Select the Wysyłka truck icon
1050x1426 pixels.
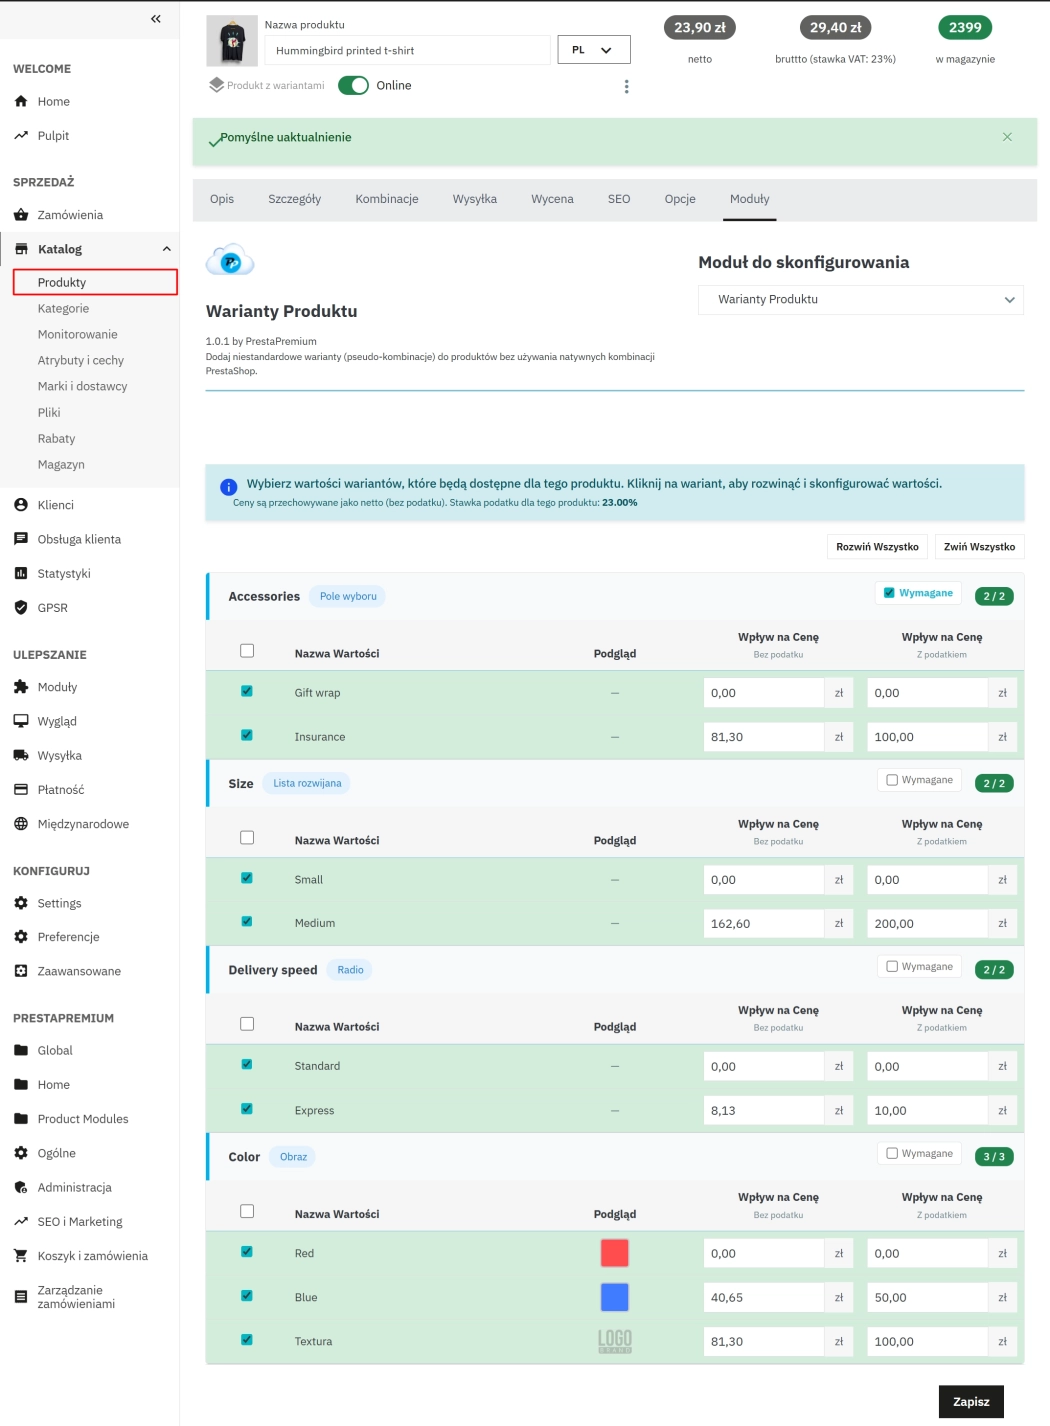pyautogui.click(x=22, y=755)
